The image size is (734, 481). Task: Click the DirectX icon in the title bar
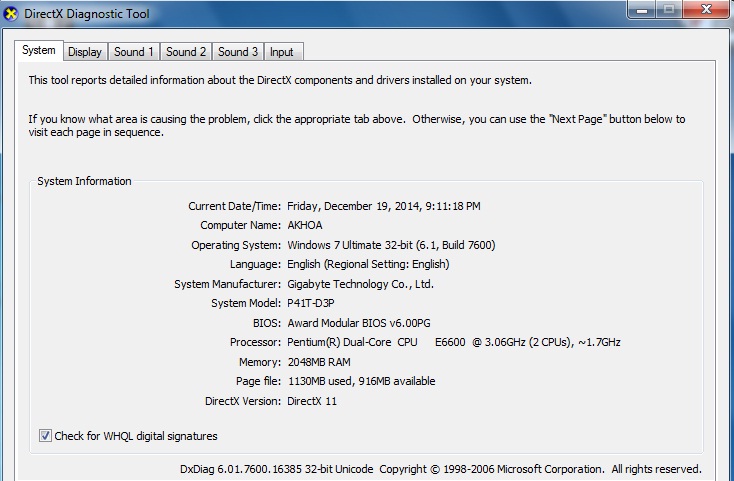pos(10,14)
